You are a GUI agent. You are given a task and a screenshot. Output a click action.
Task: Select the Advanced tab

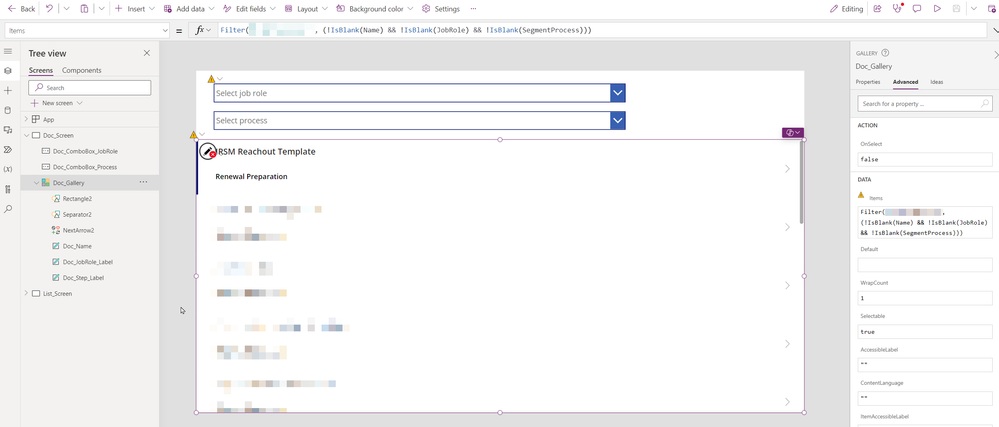point(905,82)
